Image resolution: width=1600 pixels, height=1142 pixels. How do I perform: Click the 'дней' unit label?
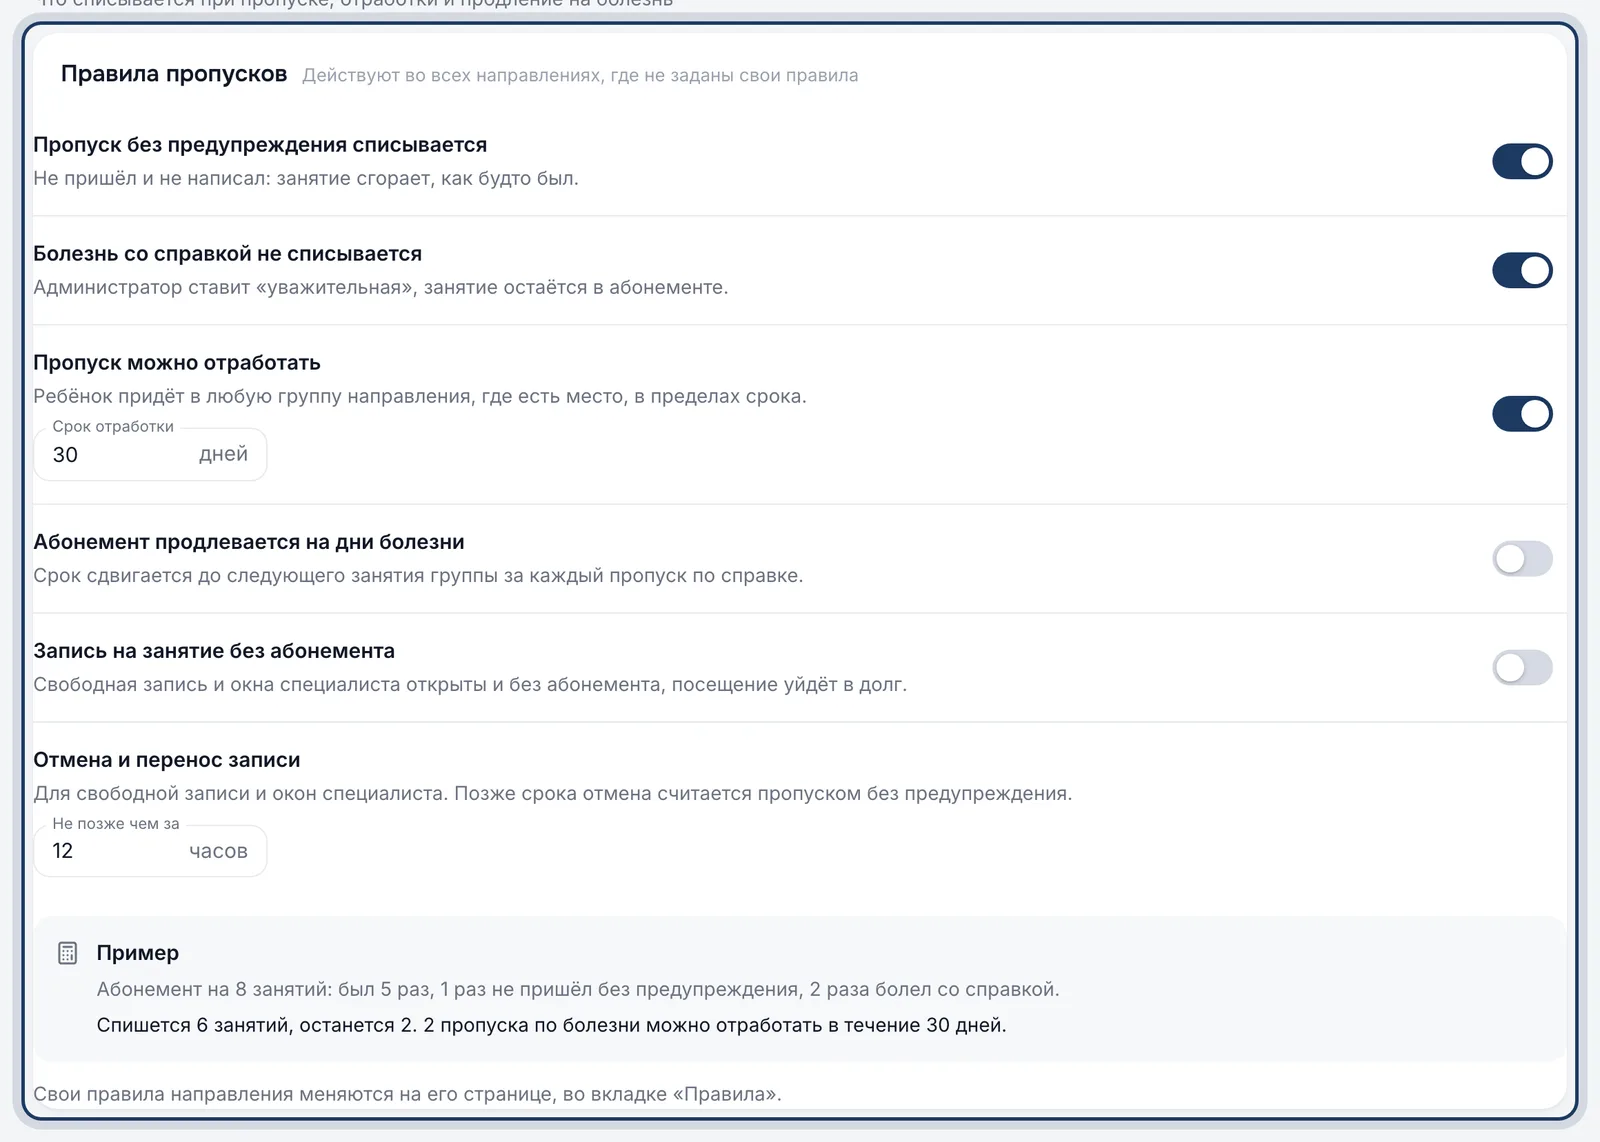pos(223,454)
